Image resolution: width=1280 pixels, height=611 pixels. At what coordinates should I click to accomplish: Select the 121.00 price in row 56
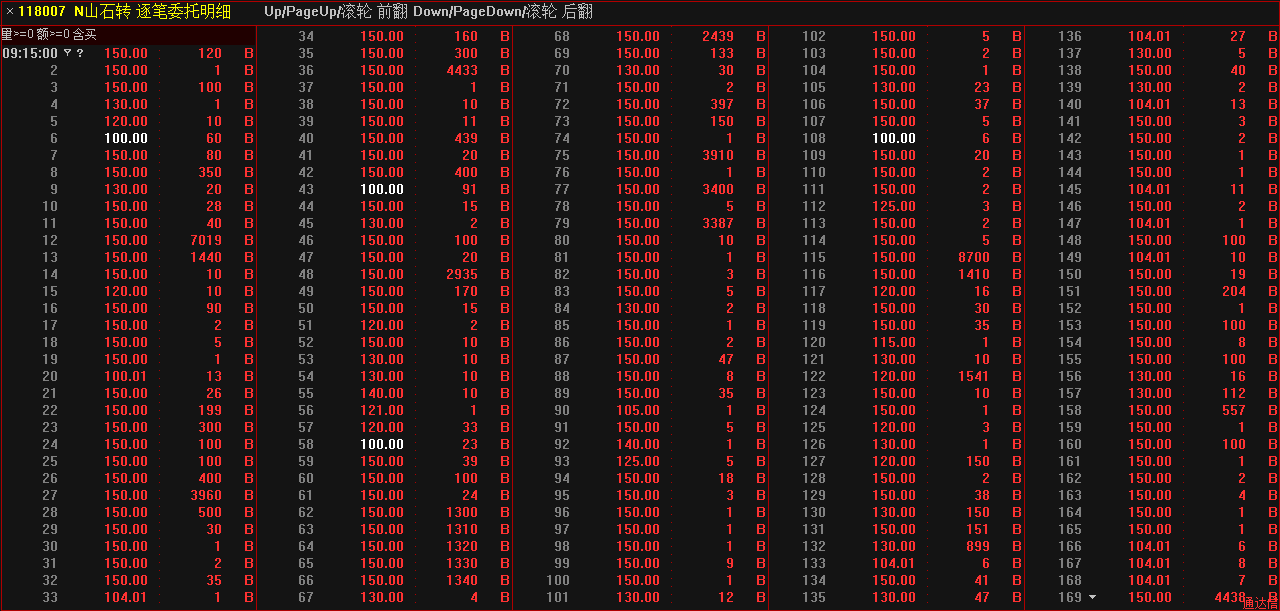tap(382, 410)
